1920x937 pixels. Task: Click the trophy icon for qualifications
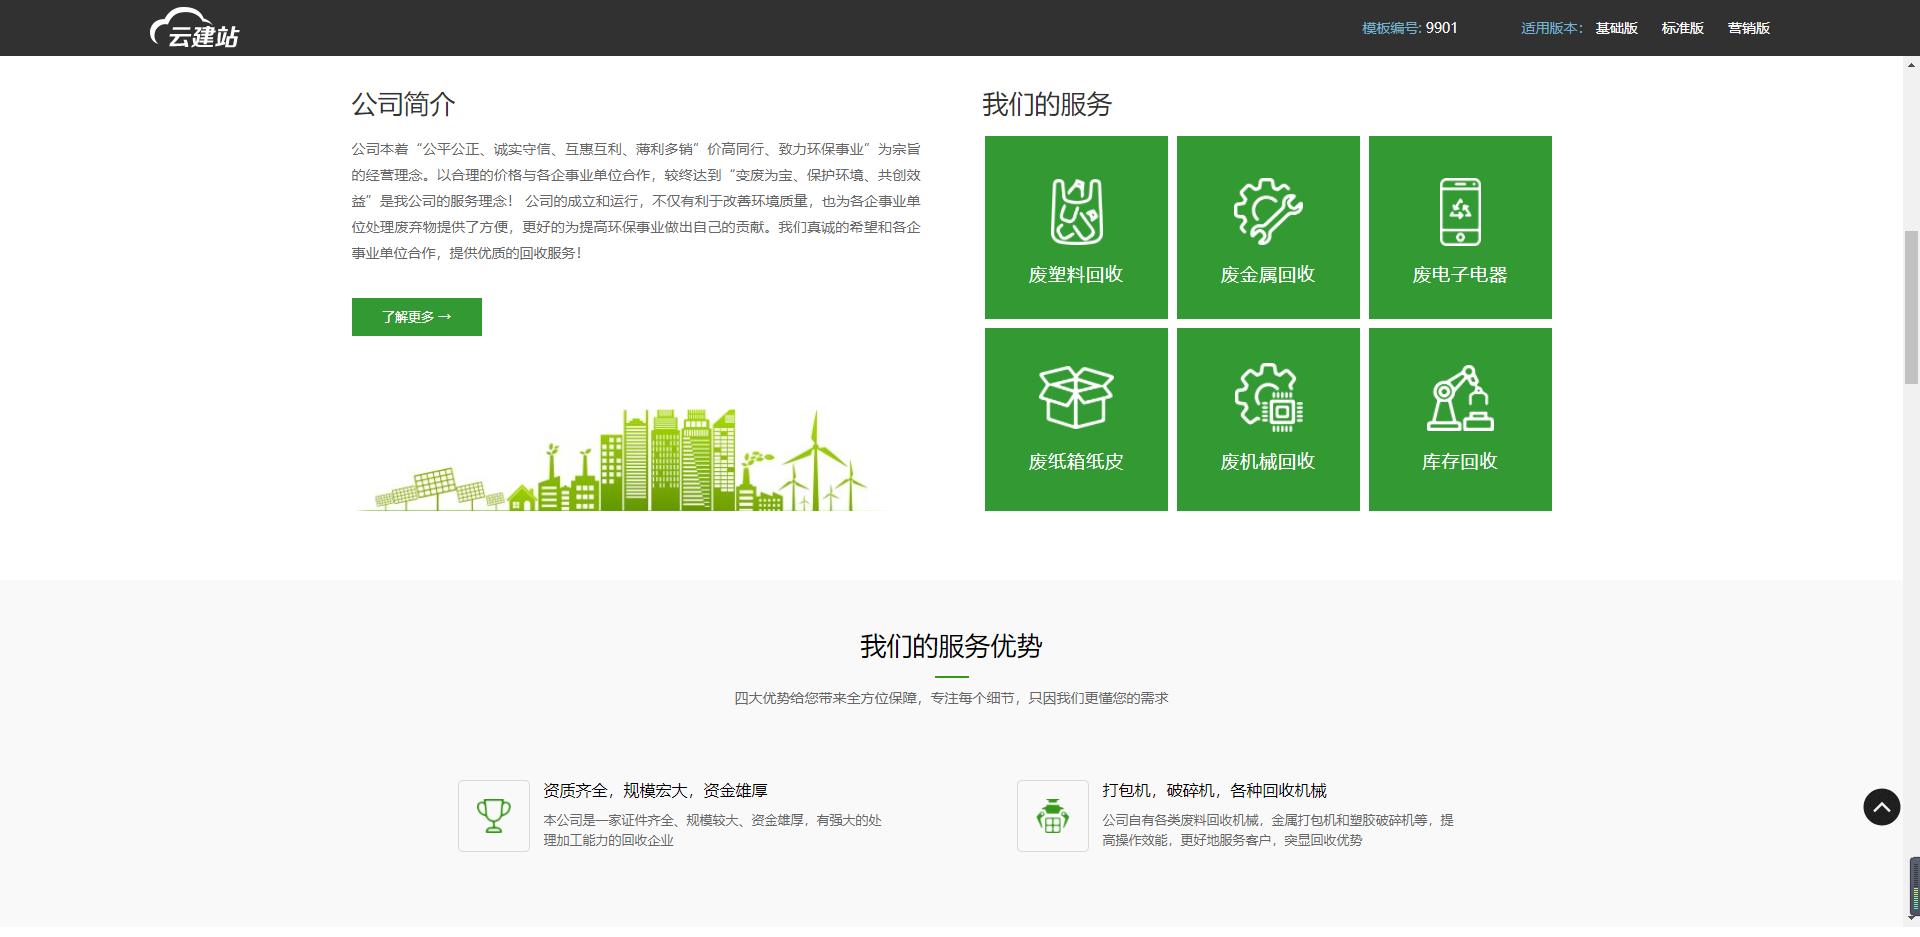pyautogui.click(x=494, y=816)
